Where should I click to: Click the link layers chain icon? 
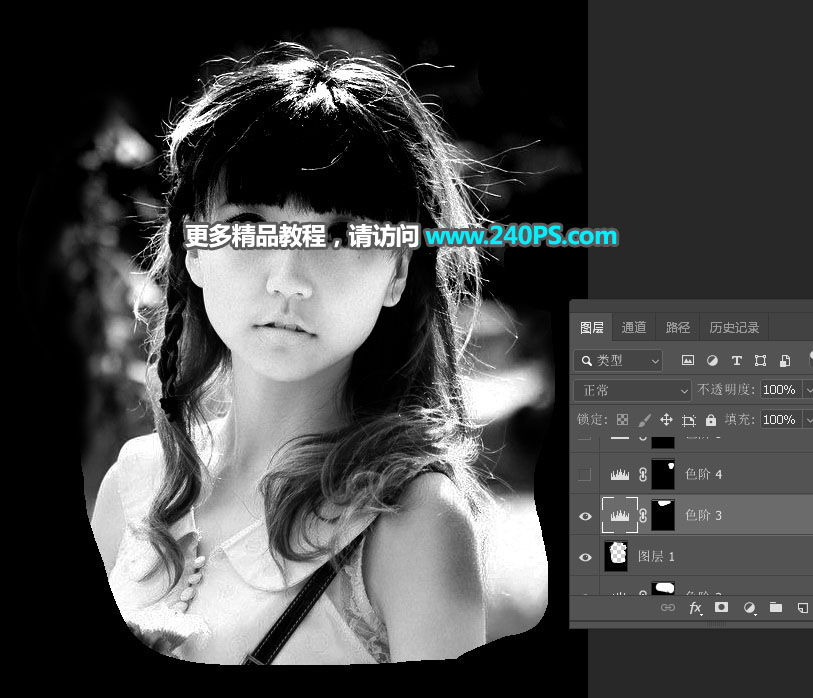(x=668, y=607)
